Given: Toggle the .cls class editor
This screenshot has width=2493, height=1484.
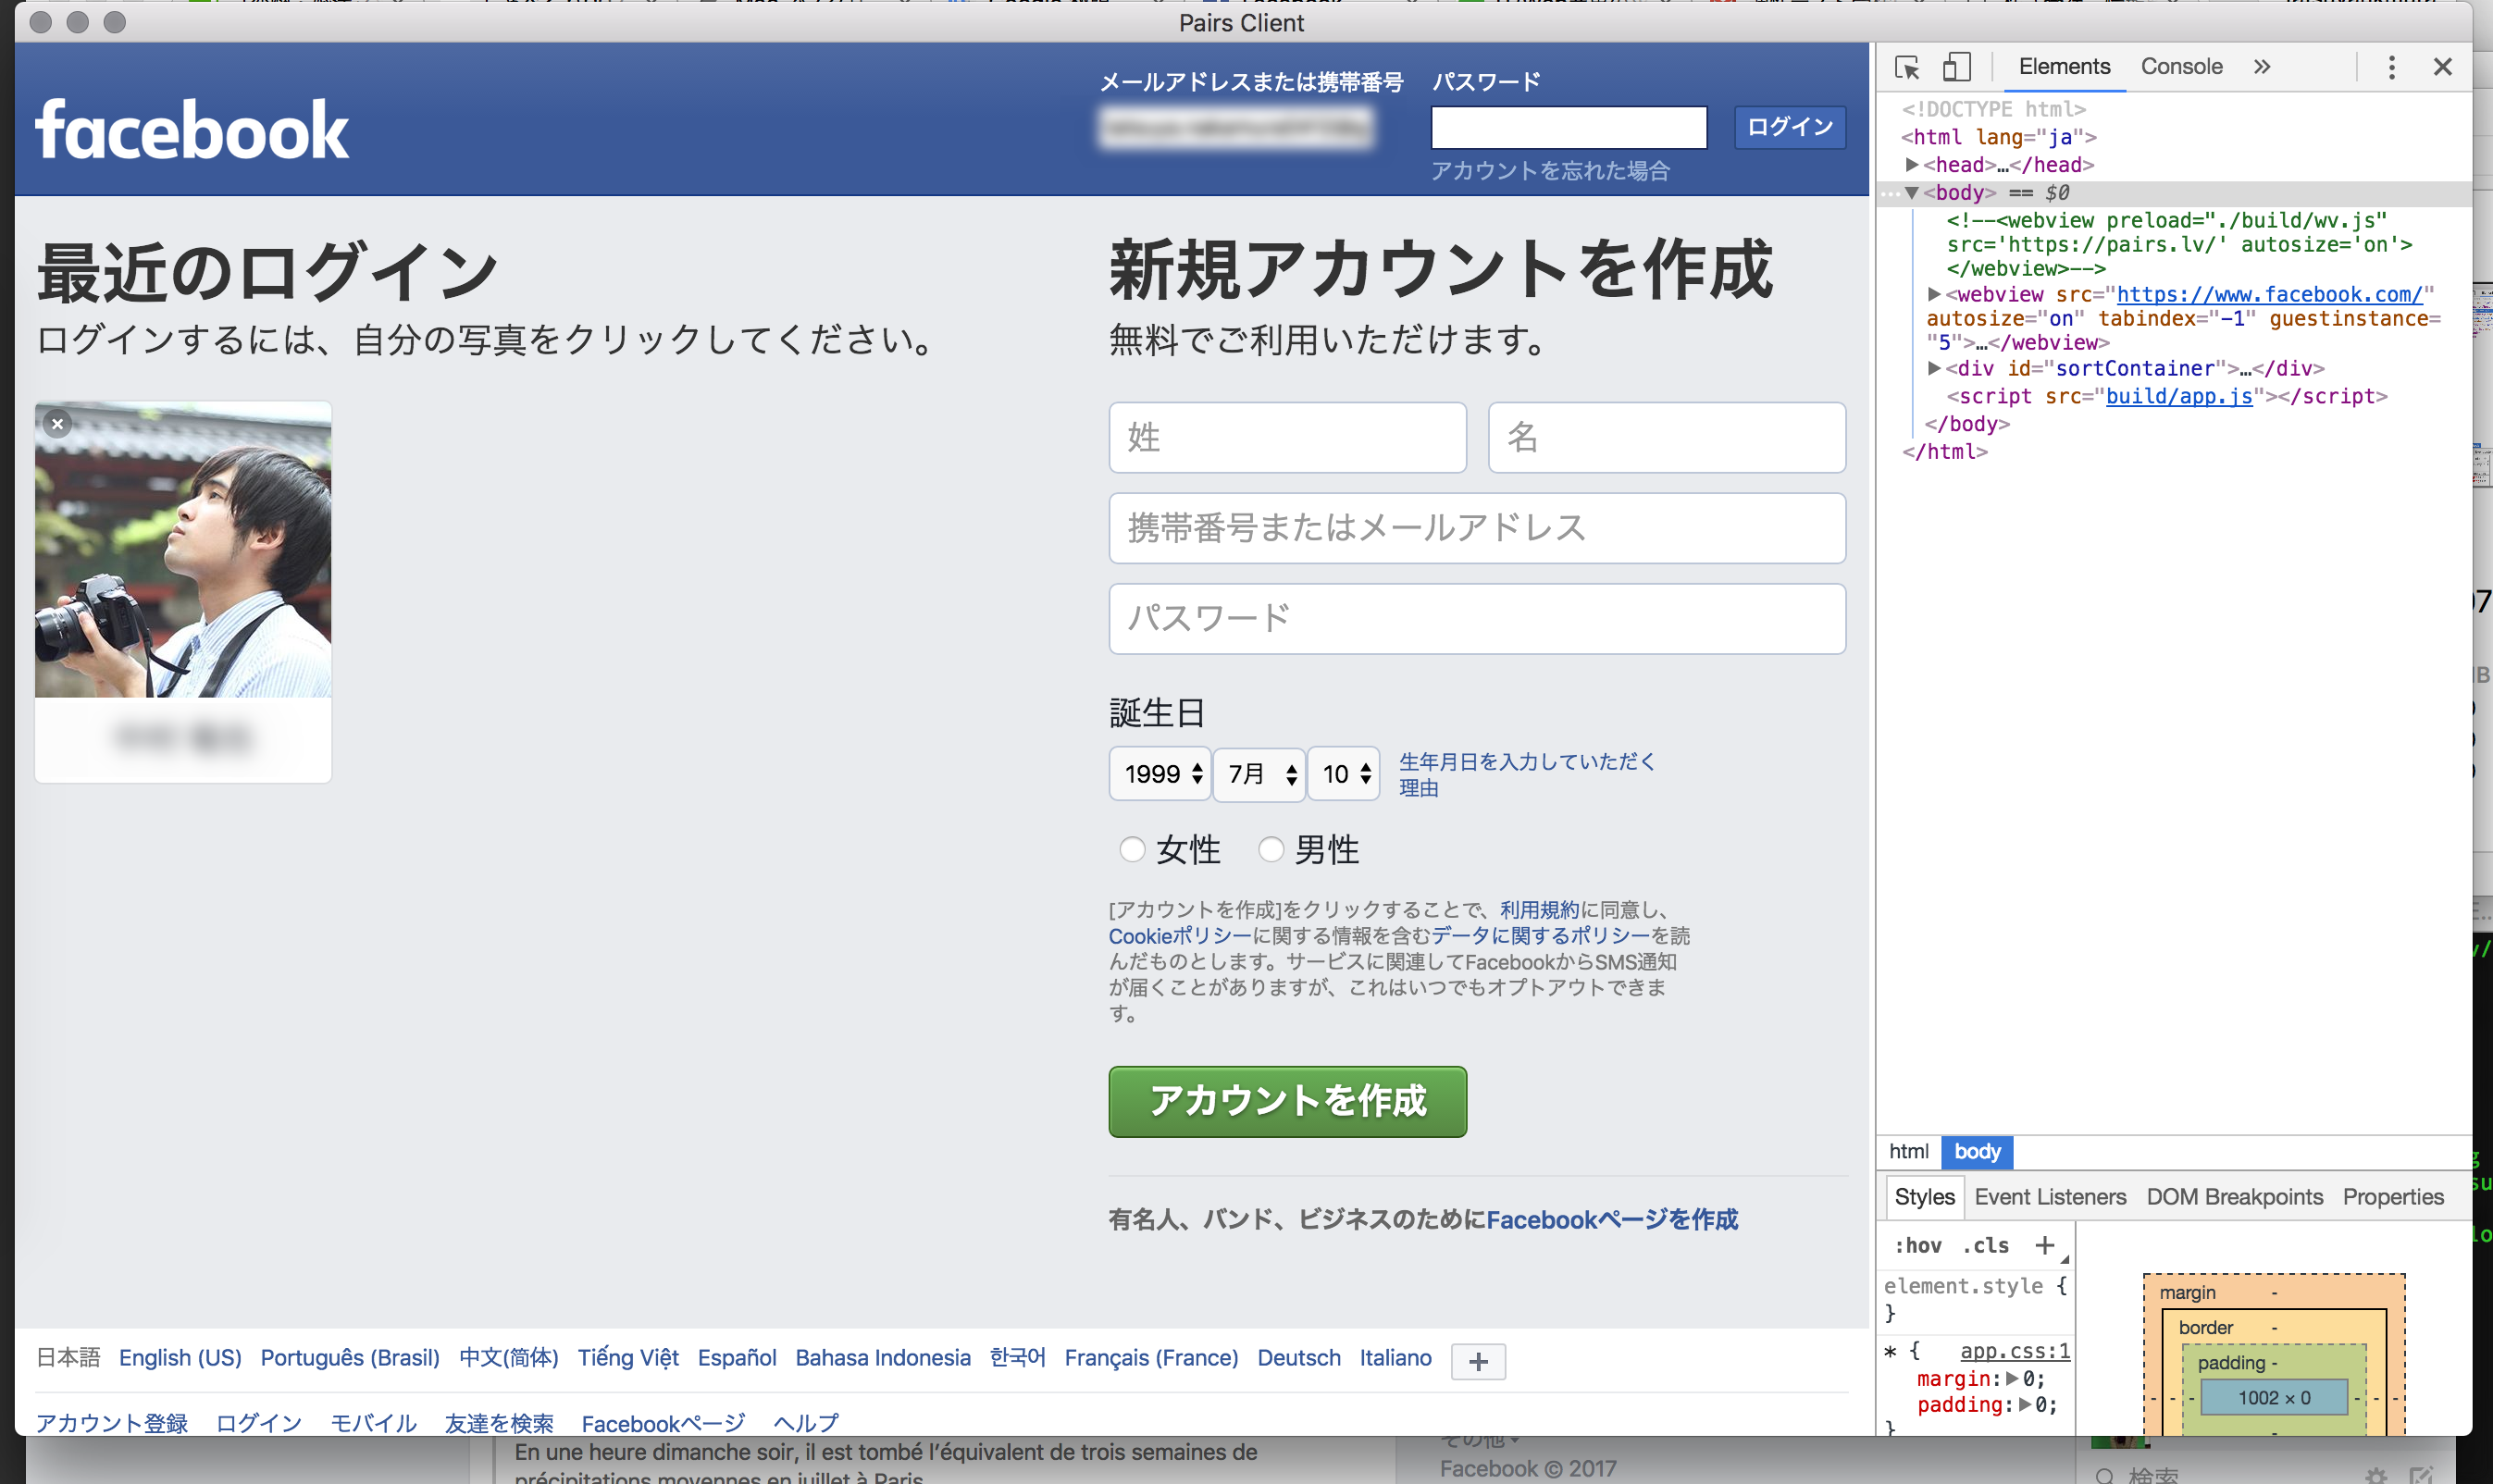Looking at the screenshot, I should (1985, 1245).
